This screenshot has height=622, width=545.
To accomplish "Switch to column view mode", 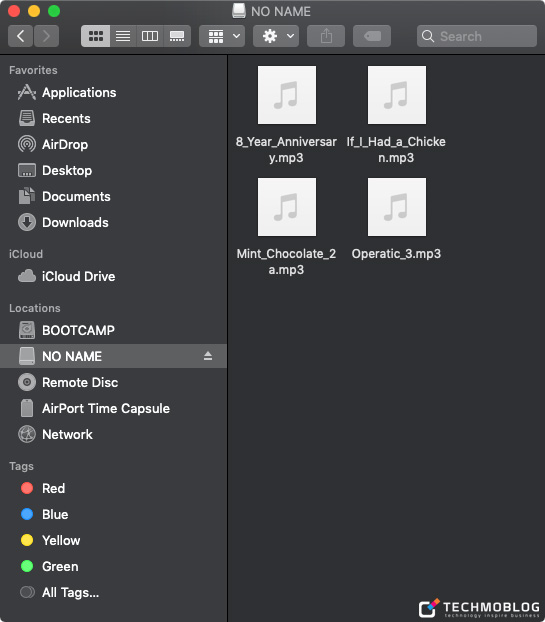I will pyautogui.click(x=150, y=36).
